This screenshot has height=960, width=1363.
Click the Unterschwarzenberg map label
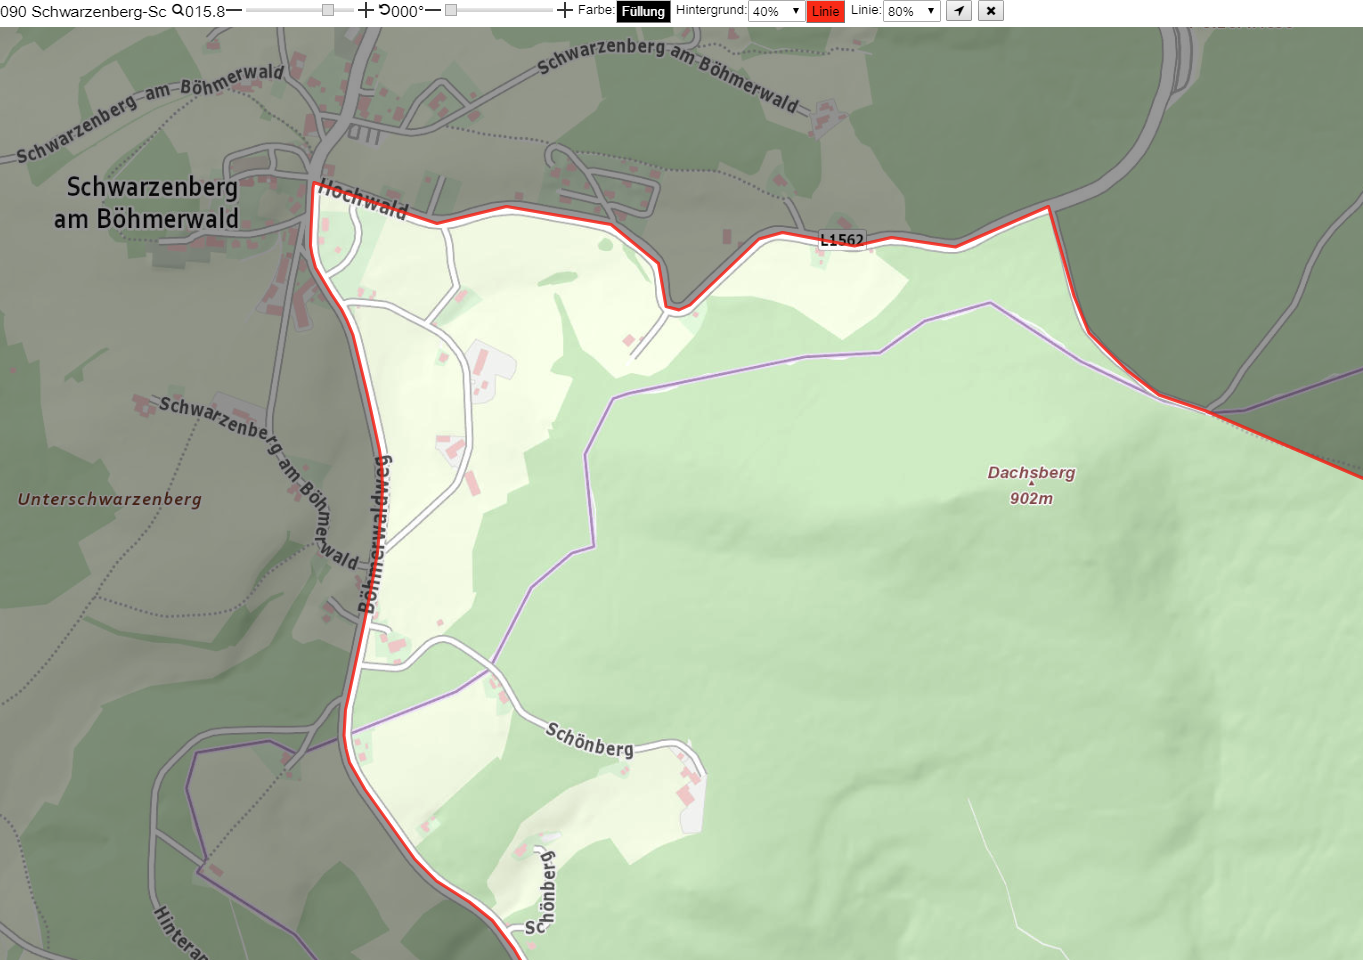pyautogui.click(x=110, y=499)
